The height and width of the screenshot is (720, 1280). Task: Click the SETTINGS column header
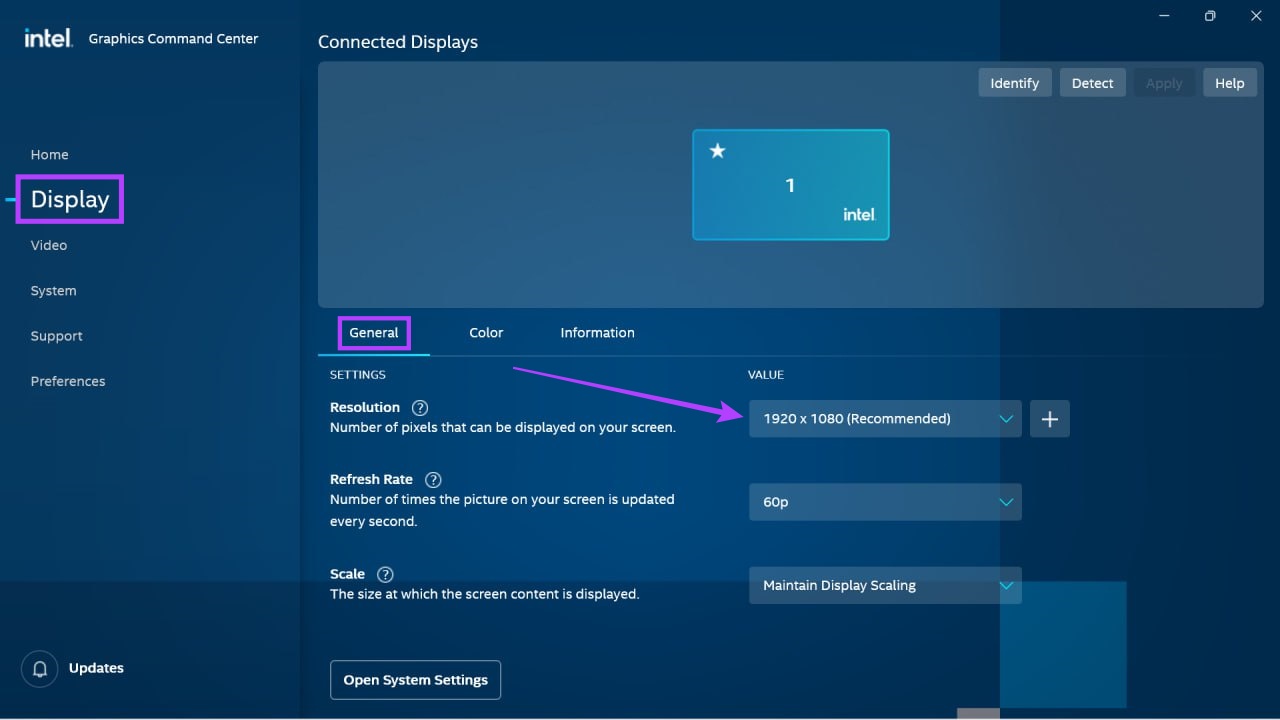pos(358,375)
